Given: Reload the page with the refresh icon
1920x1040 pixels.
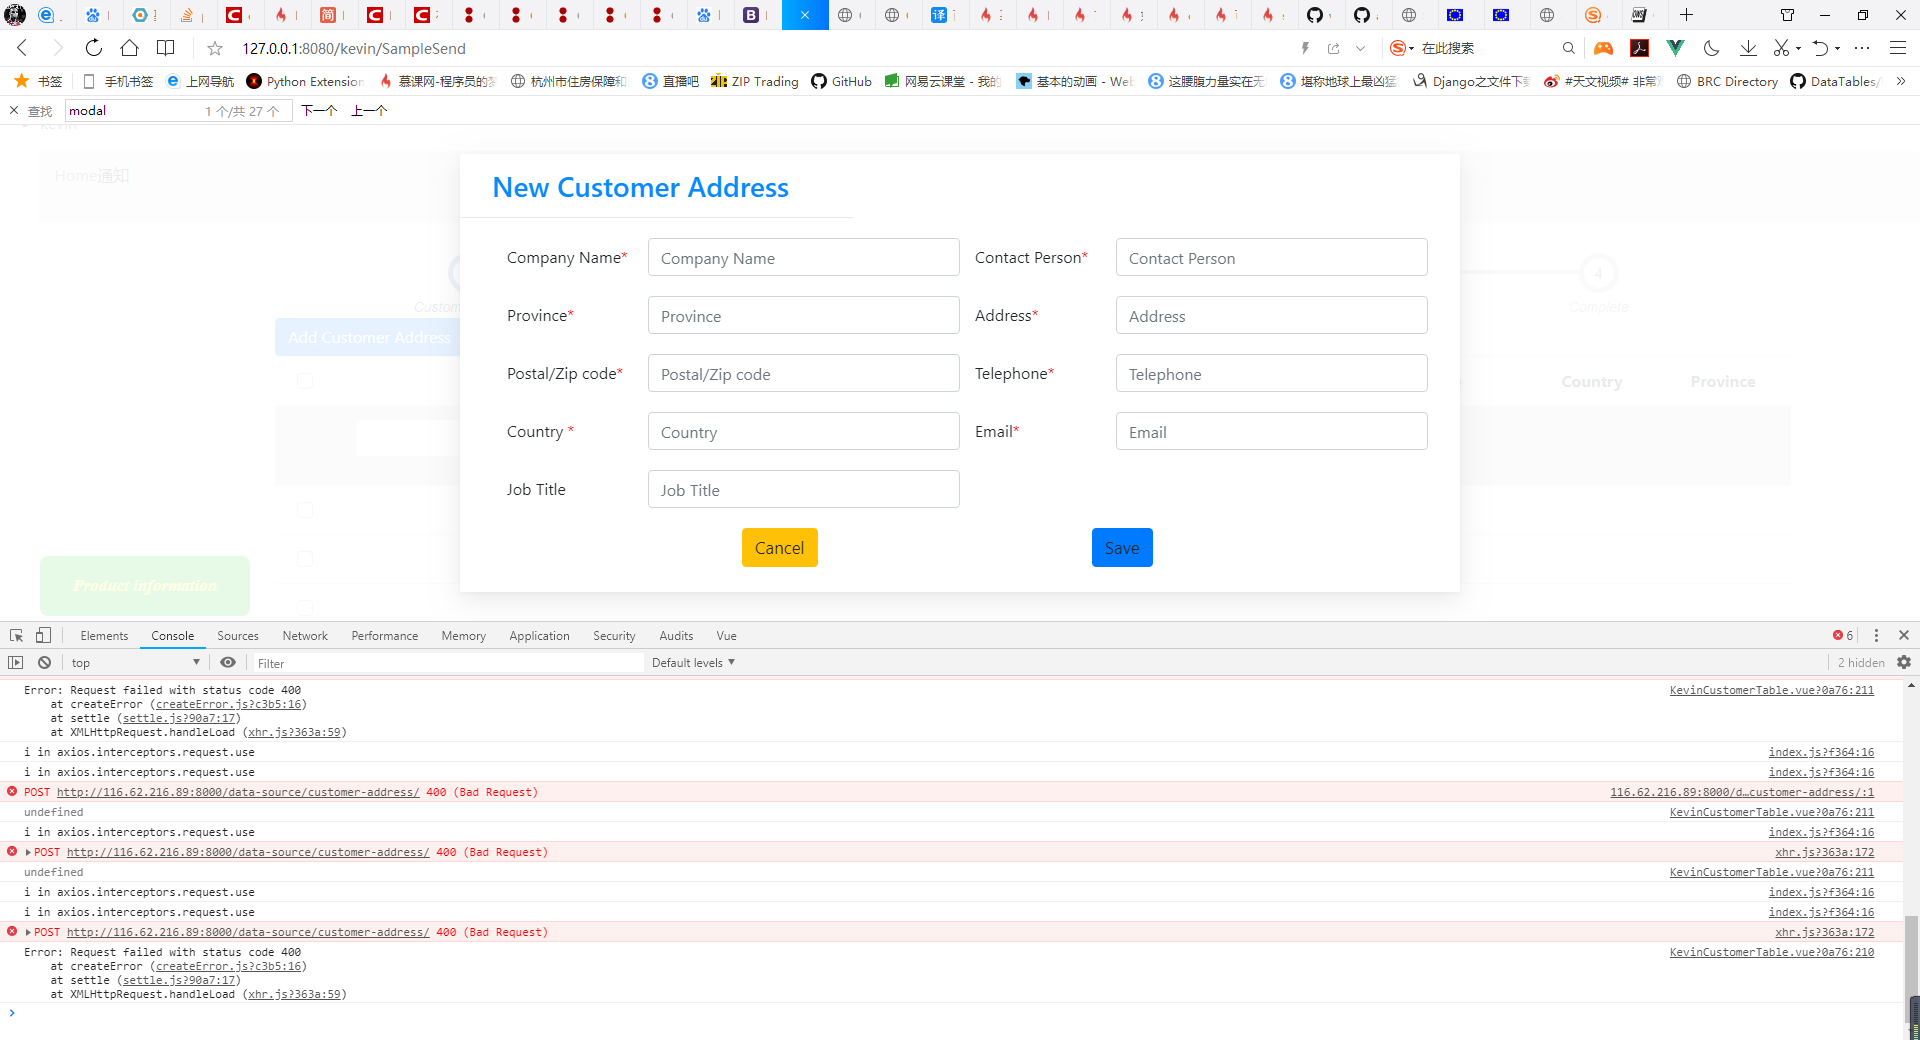Looking at the screenshot, I should [93, 48].
